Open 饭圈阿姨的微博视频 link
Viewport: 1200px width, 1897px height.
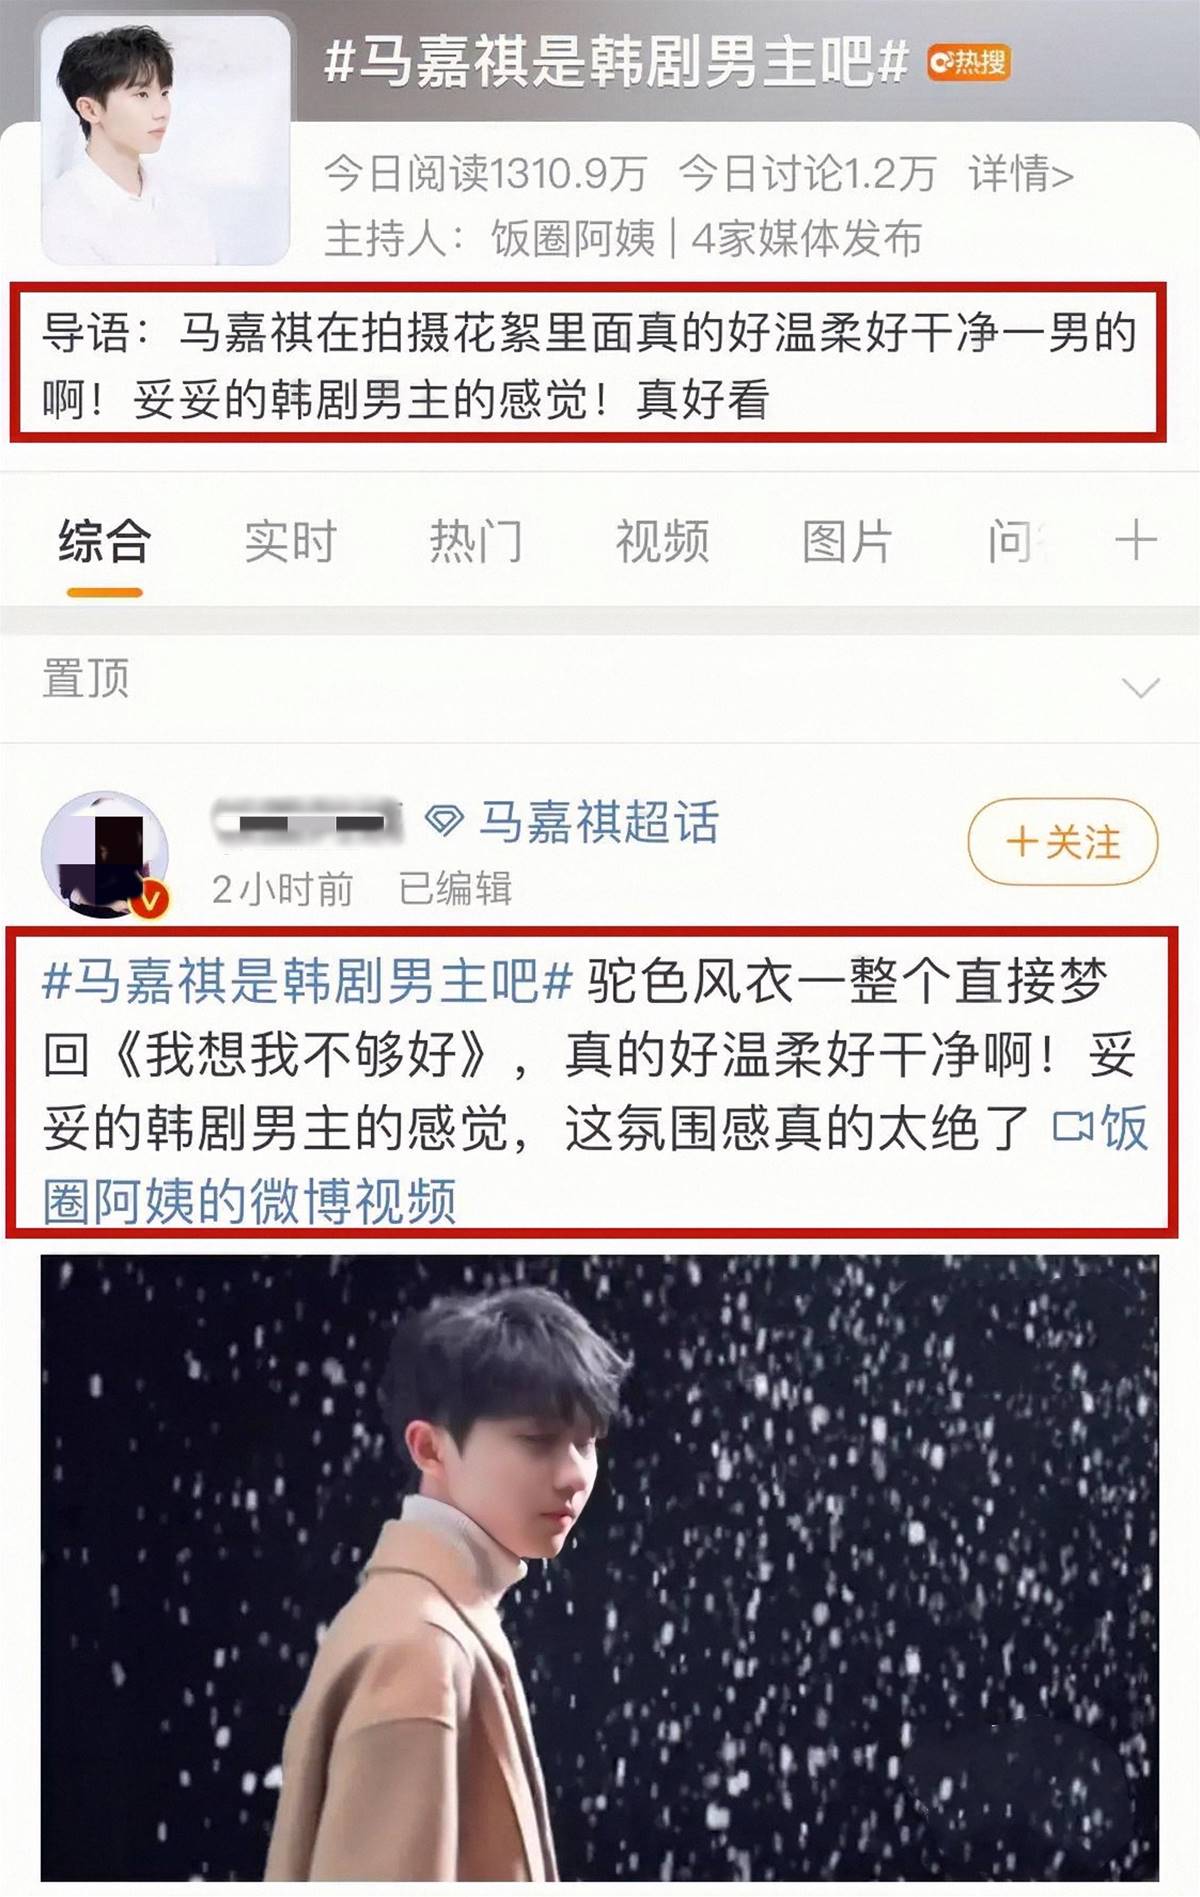coord(595,1165)
